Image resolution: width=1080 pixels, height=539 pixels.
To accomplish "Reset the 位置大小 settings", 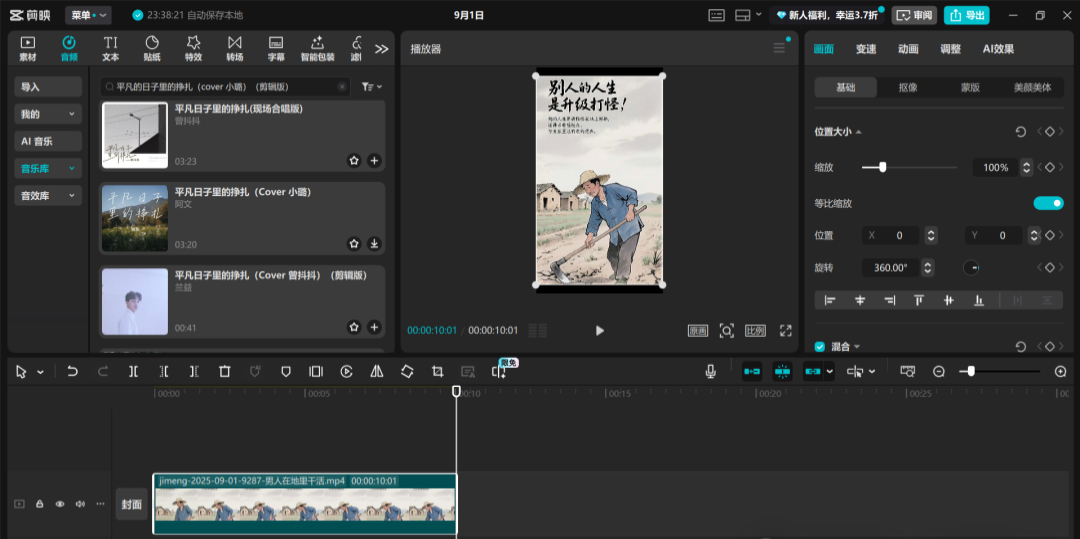I will pyautogui.click(x=1021, y=131).
